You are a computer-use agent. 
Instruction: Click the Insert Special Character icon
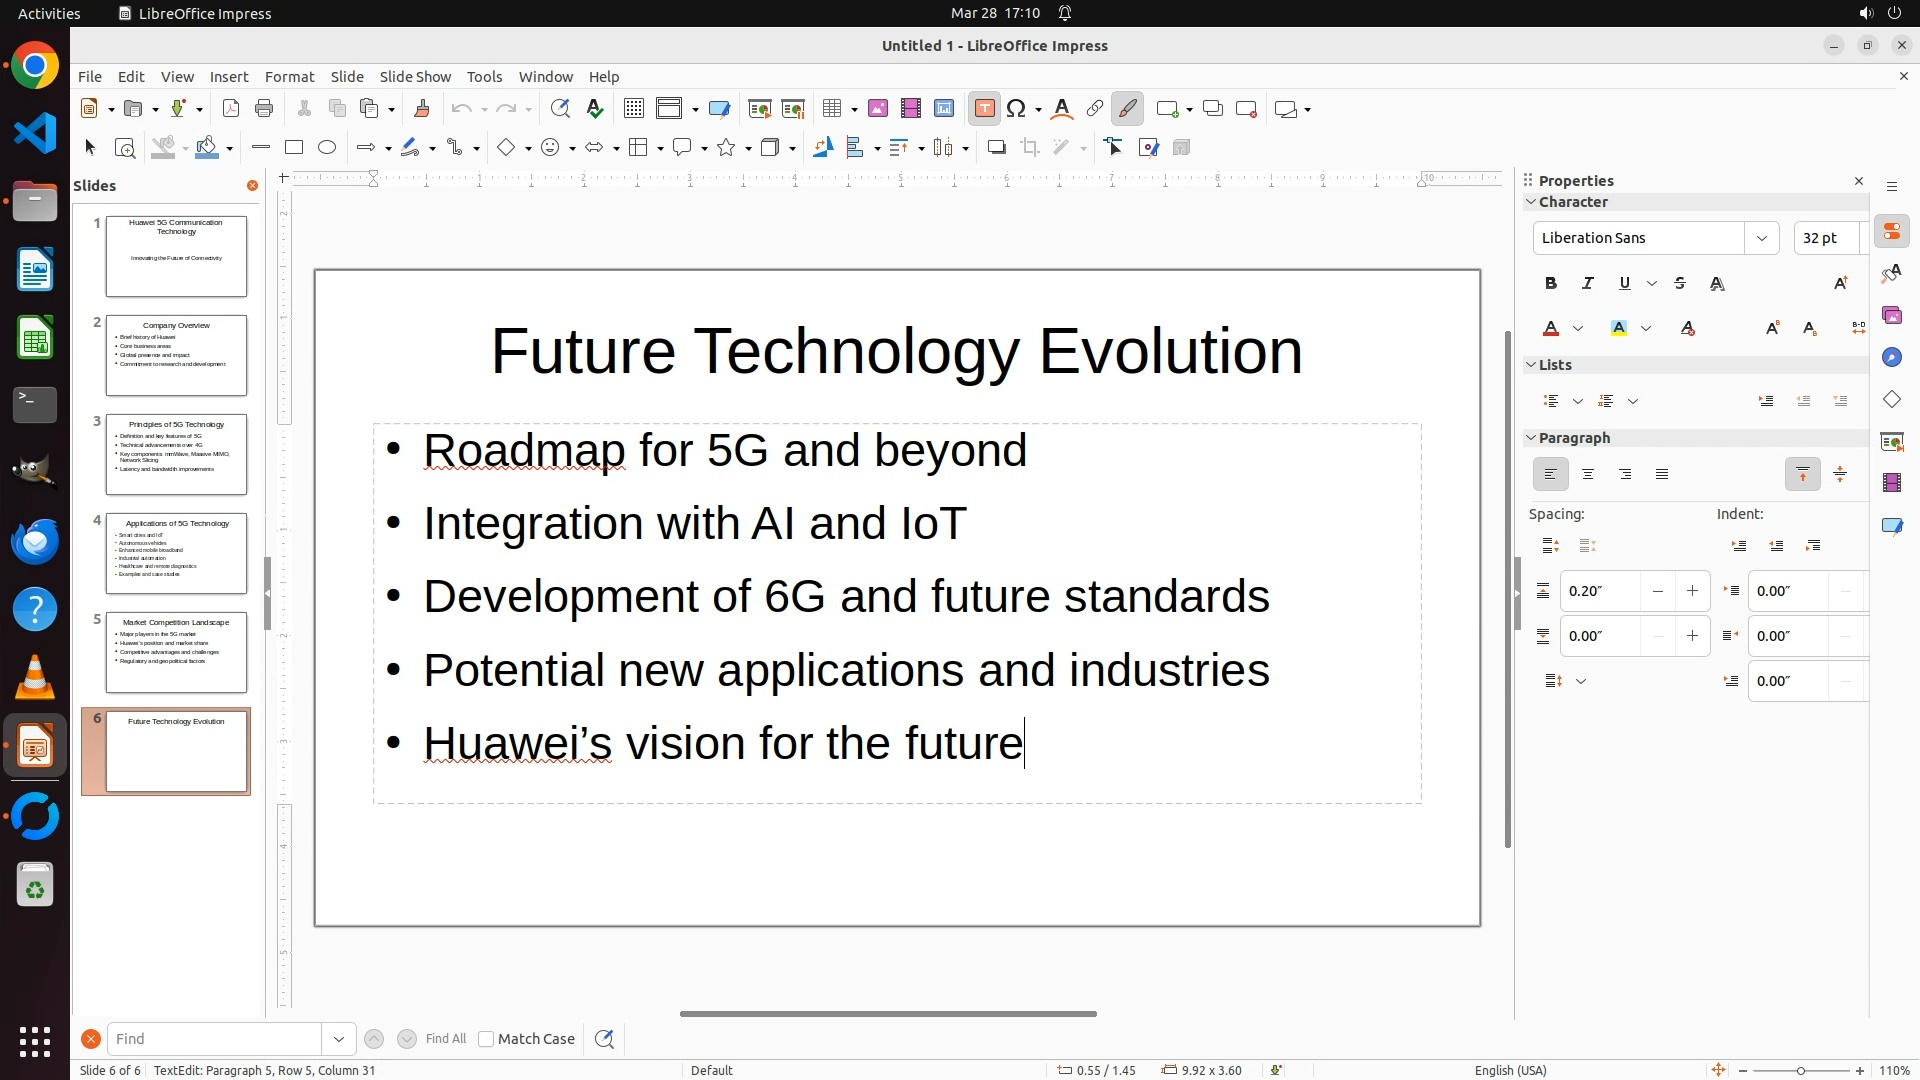tap(1017, 109)
